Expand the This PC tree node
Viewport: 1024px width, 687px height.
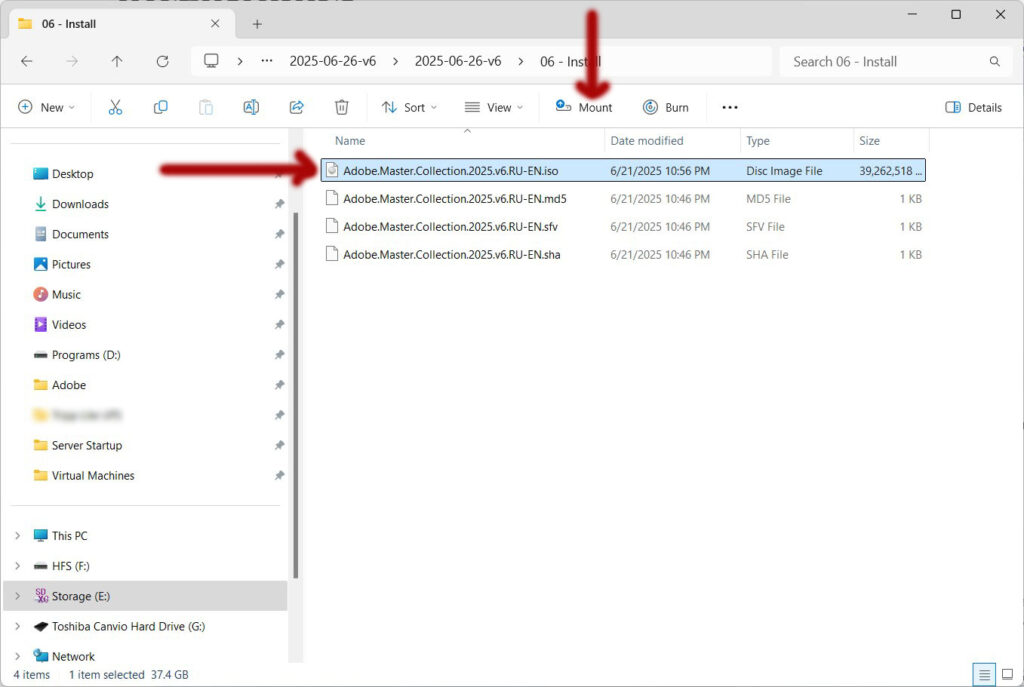coord(17,536)
